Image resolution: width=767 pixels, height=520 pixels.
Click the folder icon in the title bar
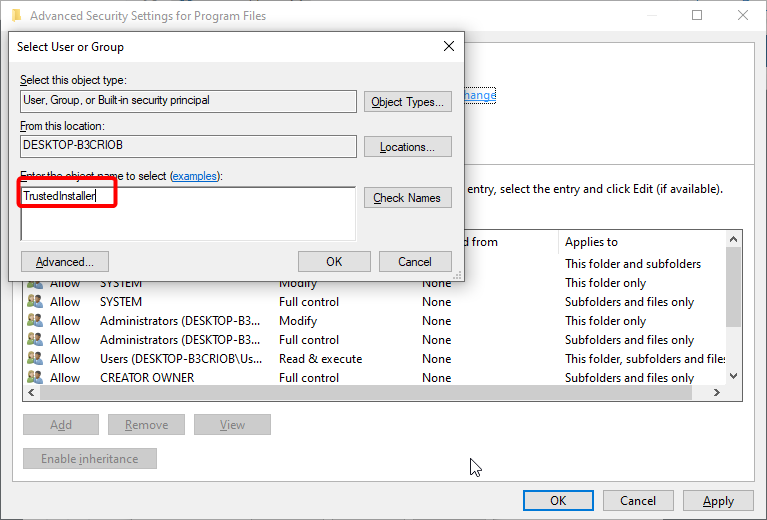pyautogui.click(x=16, y=16)
